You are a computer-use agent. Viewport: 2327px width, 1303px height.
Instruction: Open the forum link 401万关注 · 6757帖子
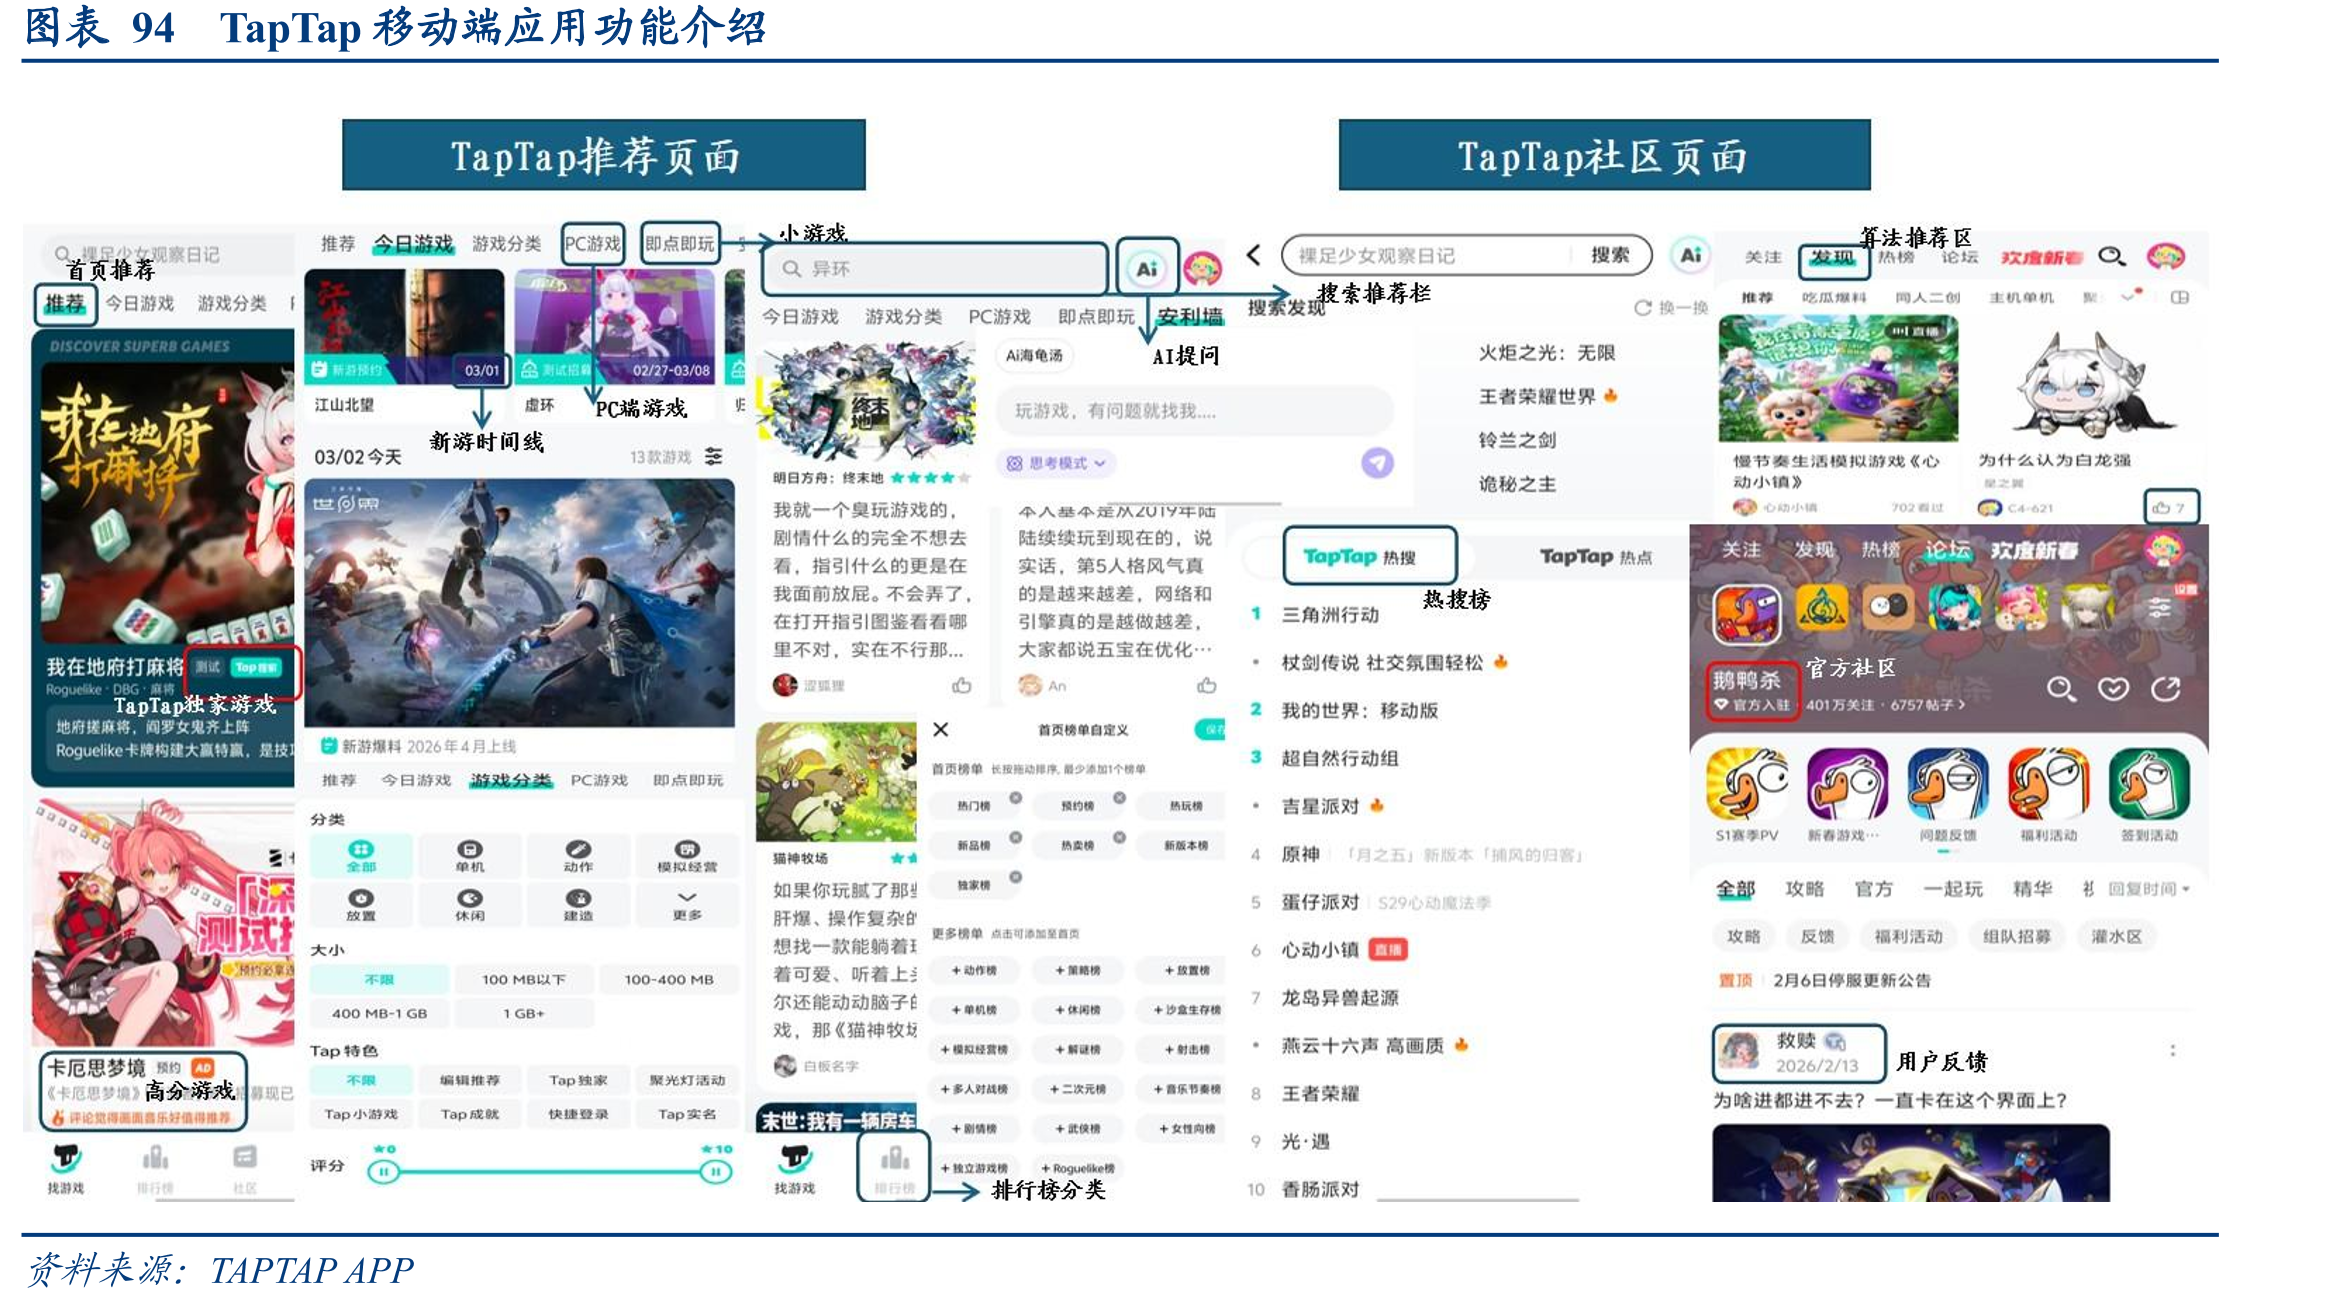click(x=1886, y=705)
